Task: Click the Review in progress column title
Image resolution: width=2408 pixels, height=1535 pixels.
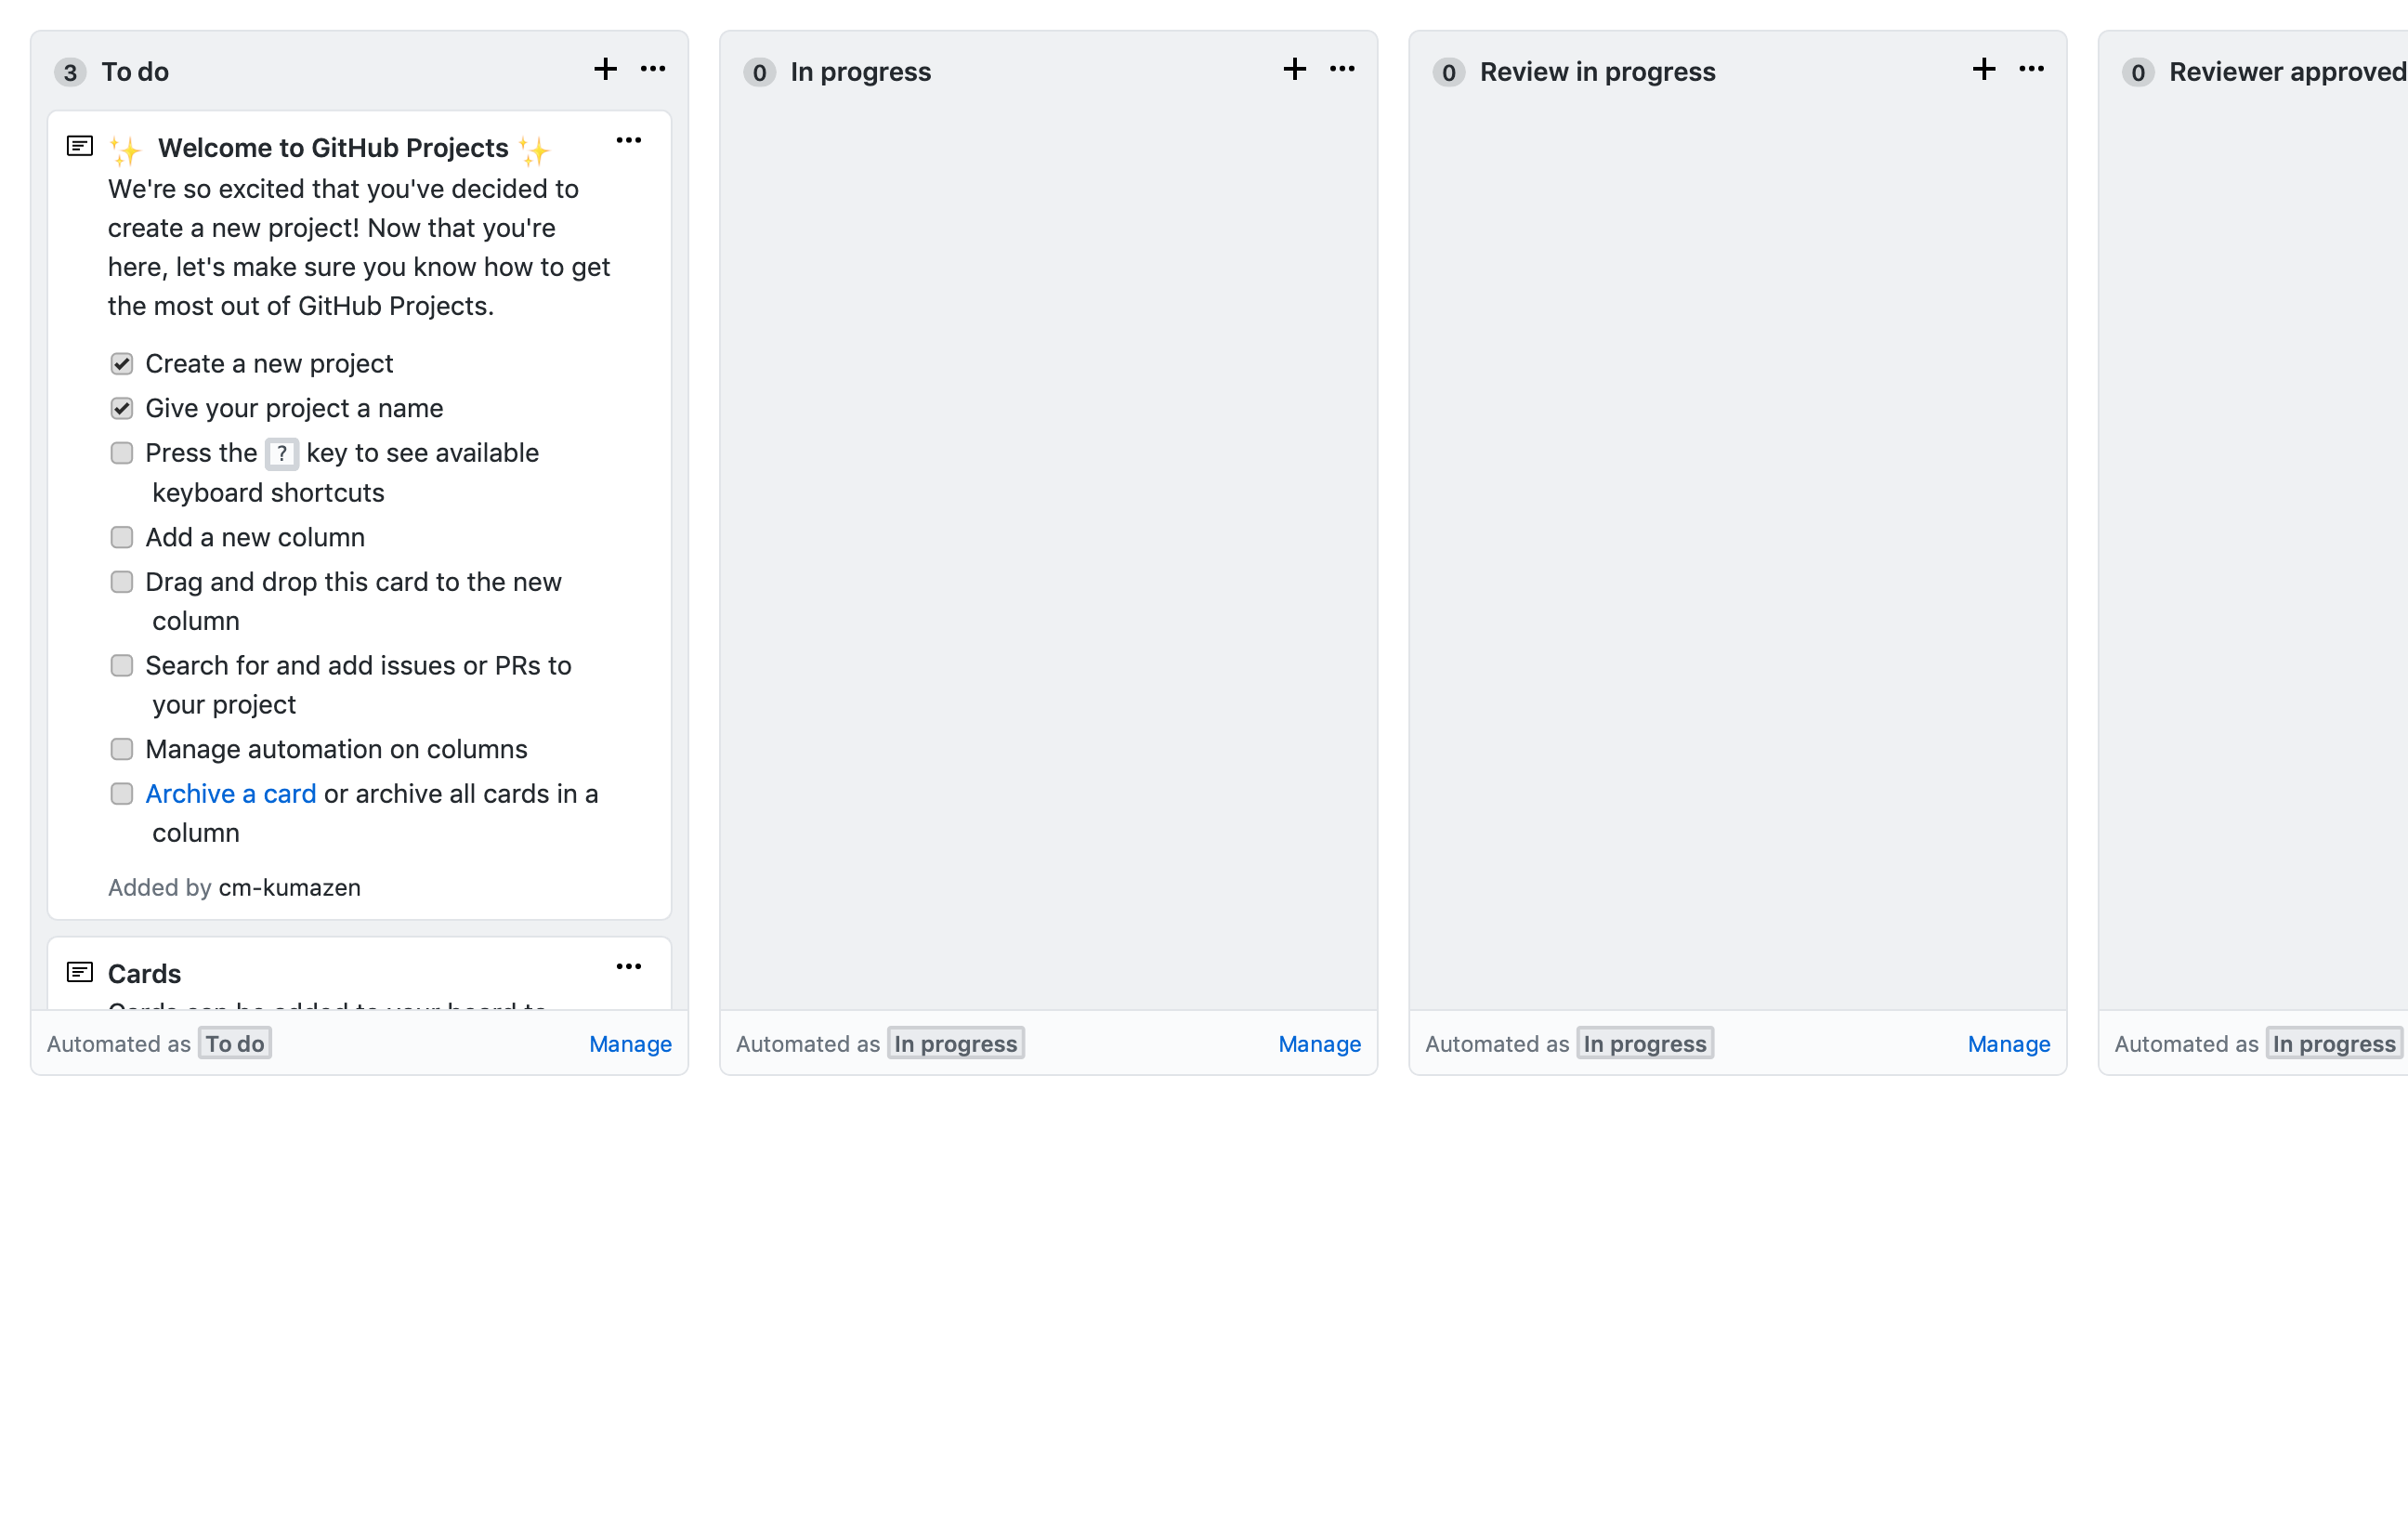Action: point(1598,72)
